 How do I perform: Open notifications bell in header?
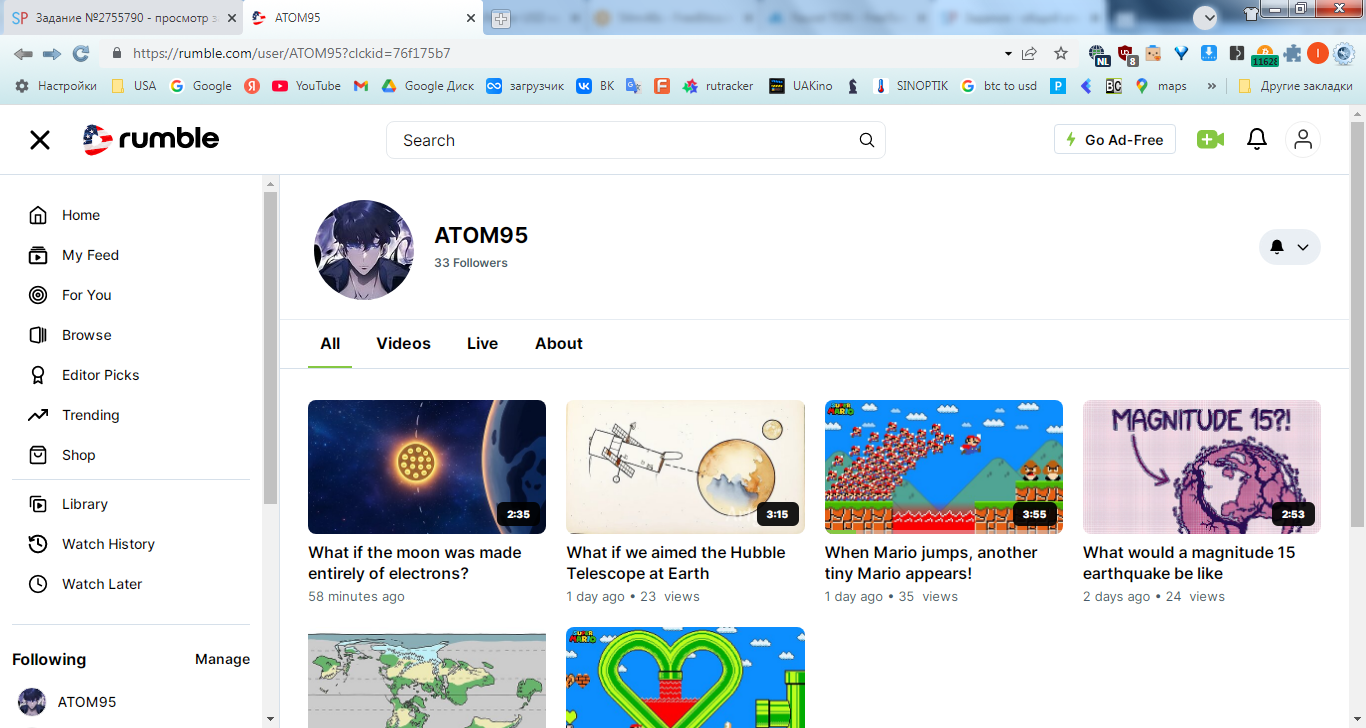(x=1257, y=140)
